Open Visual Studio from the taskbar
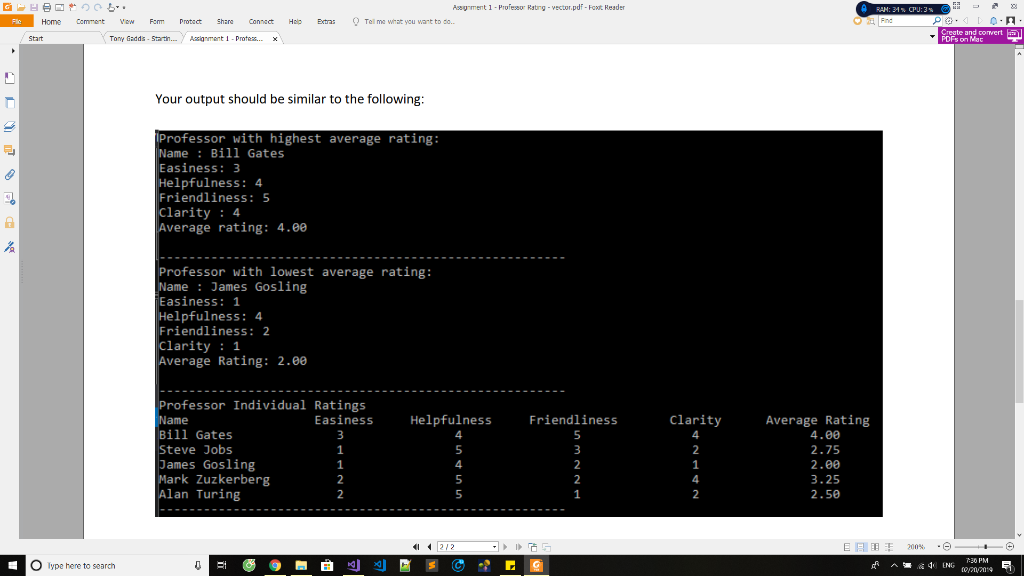 (x=353, y=566)
